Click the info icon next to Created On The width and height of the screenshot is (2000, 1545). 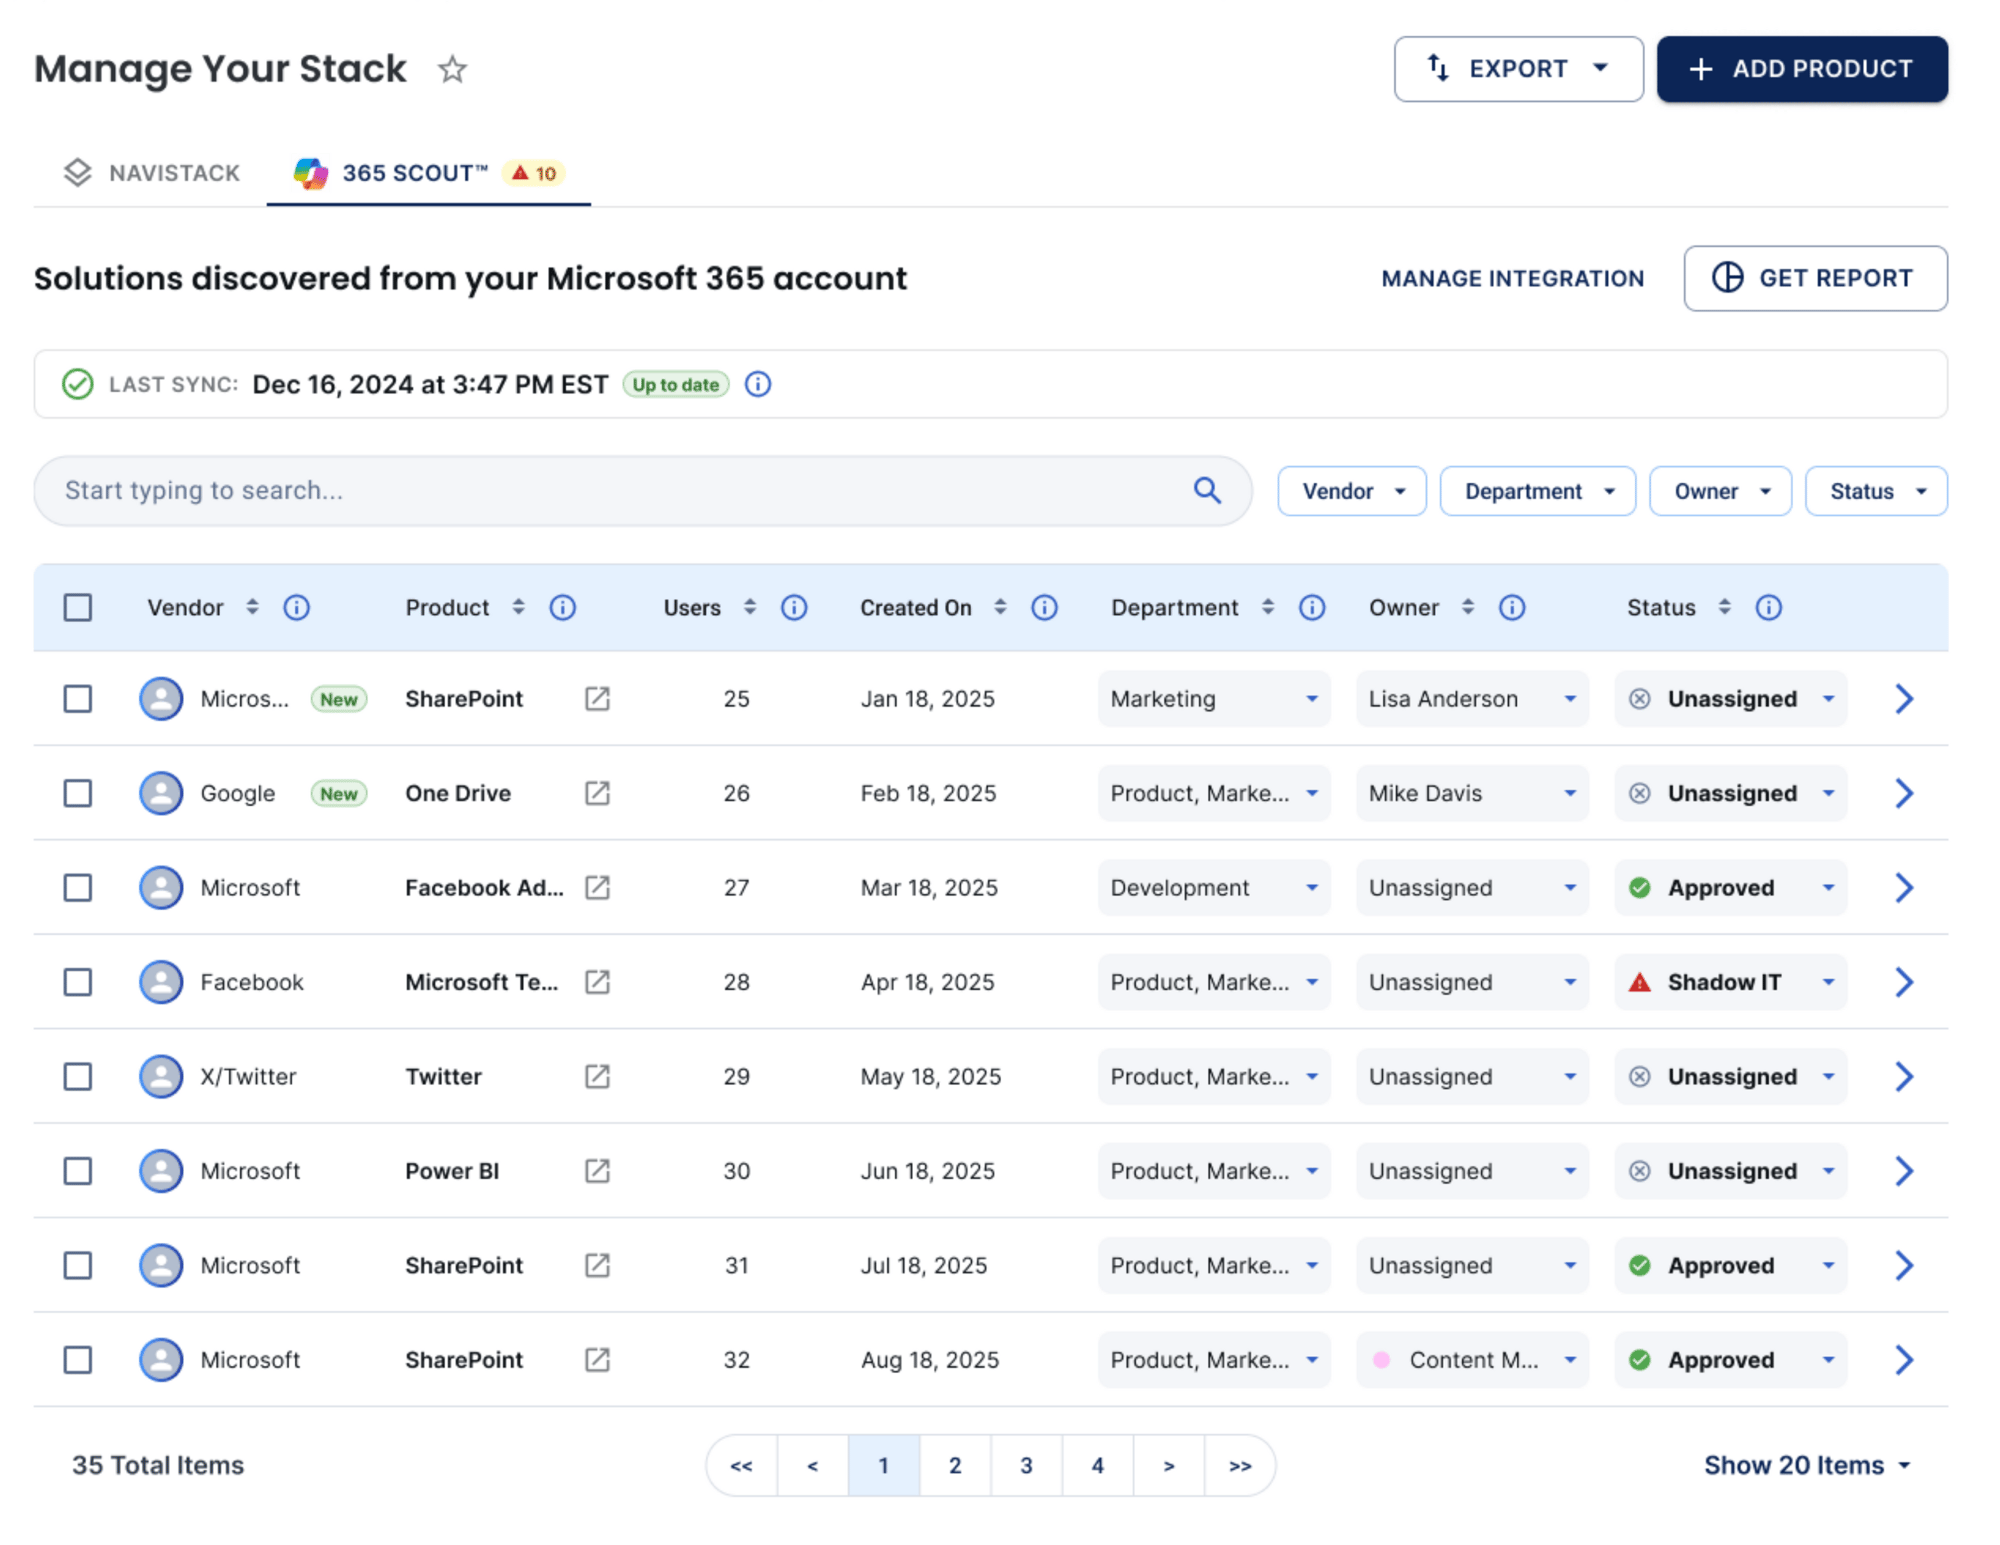click(x=1044, y=607)
